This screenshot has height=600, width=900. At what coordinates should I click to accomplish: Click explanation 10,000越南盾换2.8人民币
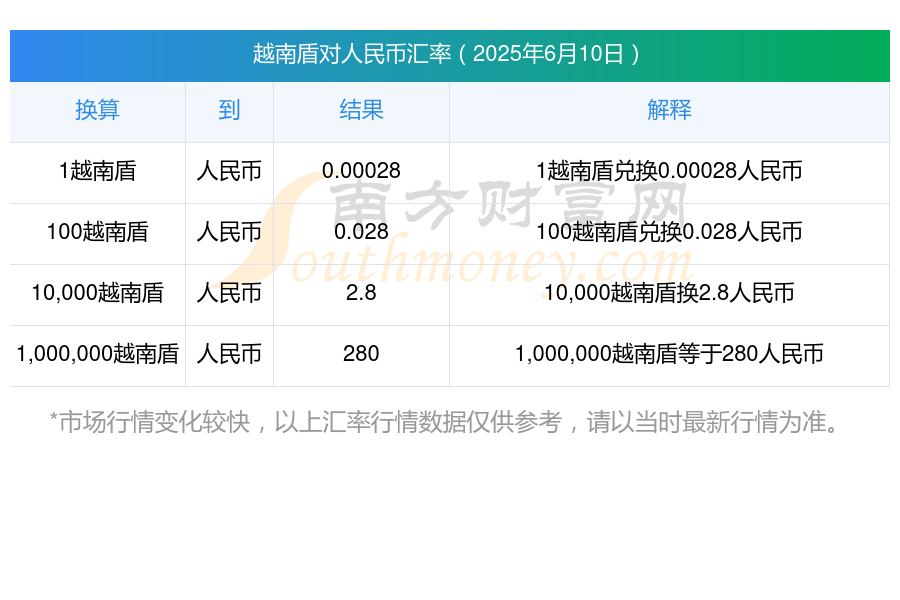coord(669,293)
